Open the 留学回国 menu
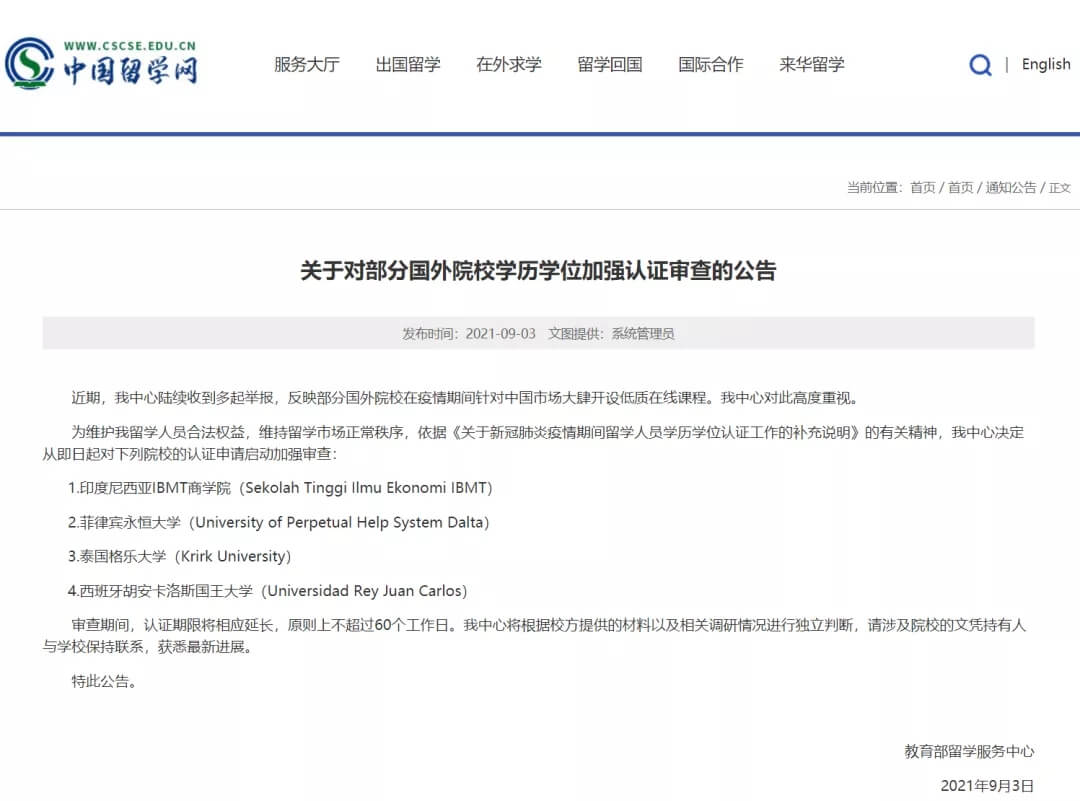 coord(610,64)
